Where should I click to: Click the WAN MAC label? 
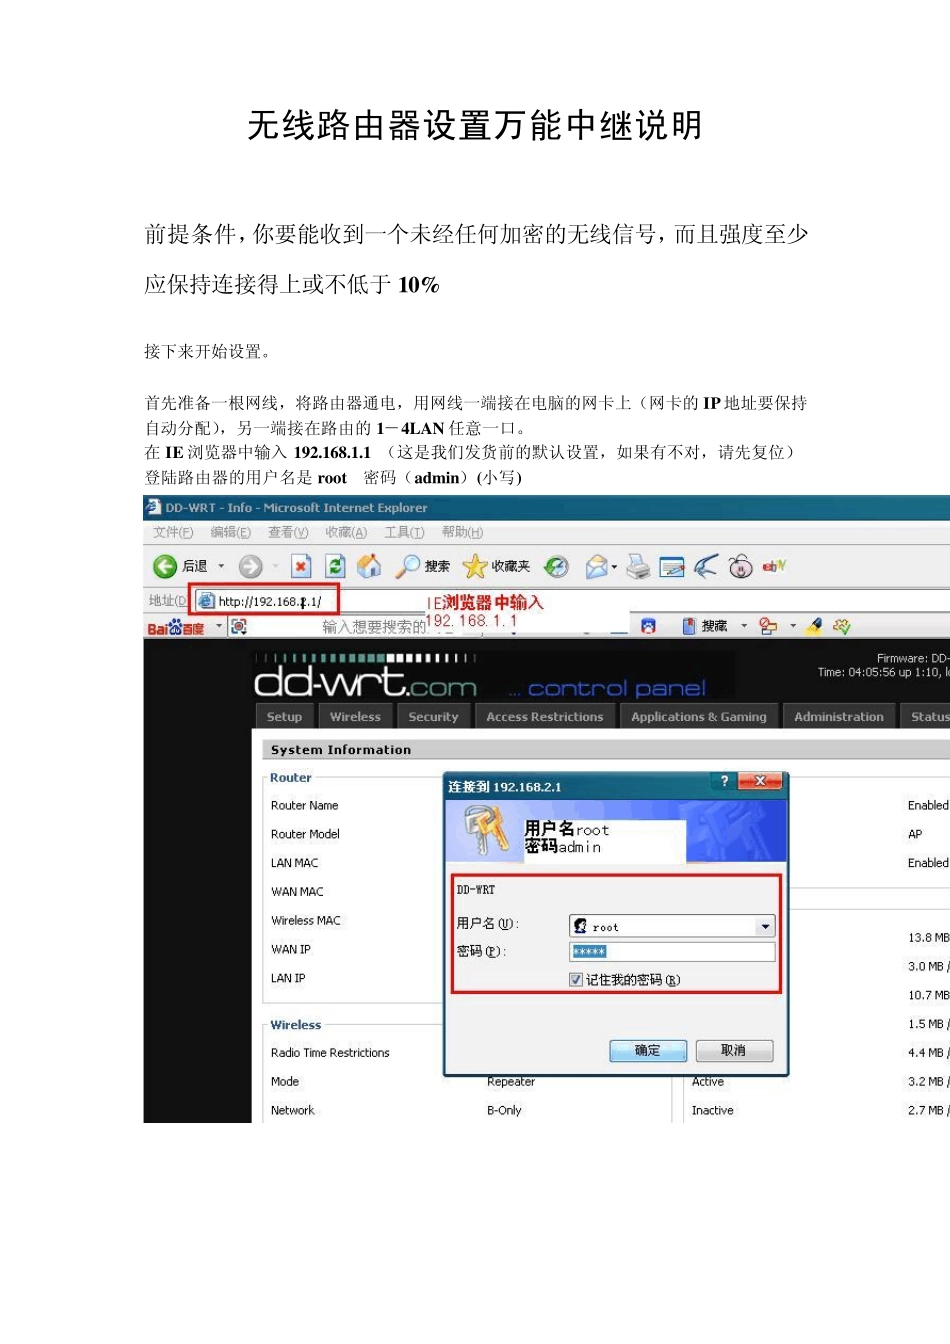click(x=297, y=893)
